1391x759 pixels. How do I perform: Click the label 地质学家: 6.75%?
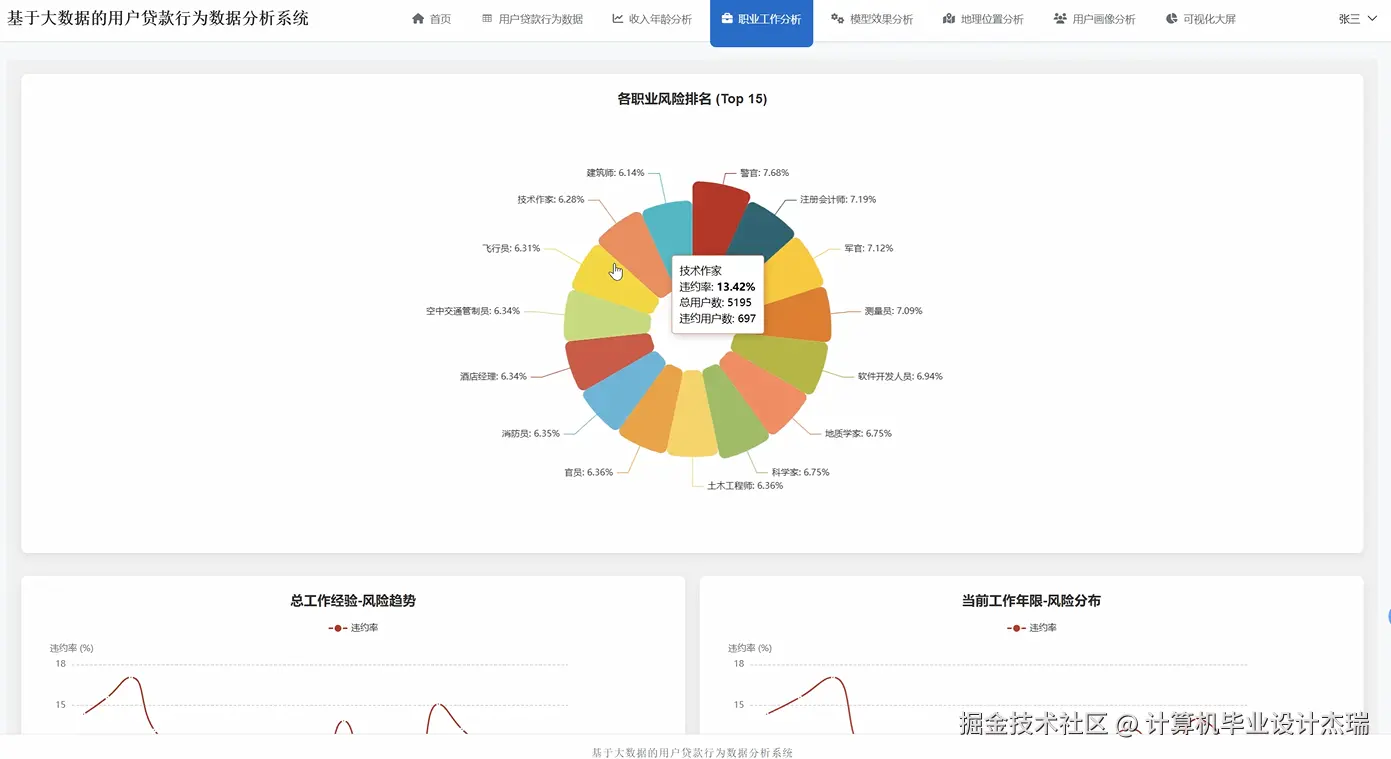click(x=858, y=434)
